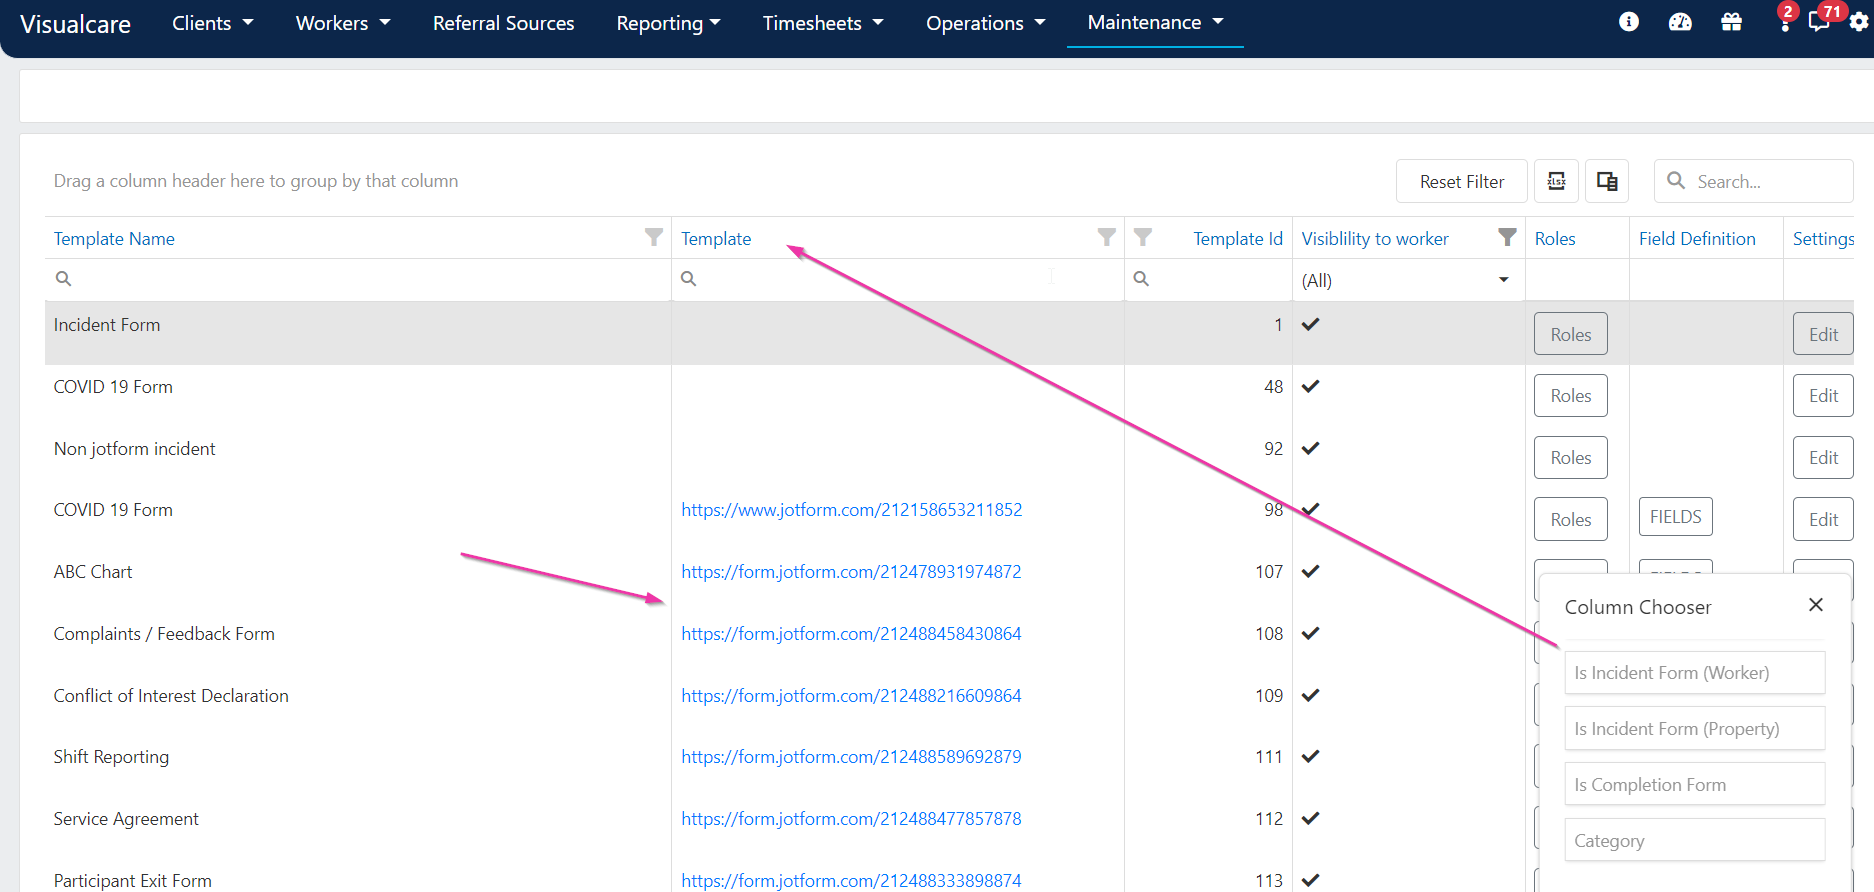
Task: Toggle visibility checkmark for ABC Chart
Action: click(x=1311, y=571)
